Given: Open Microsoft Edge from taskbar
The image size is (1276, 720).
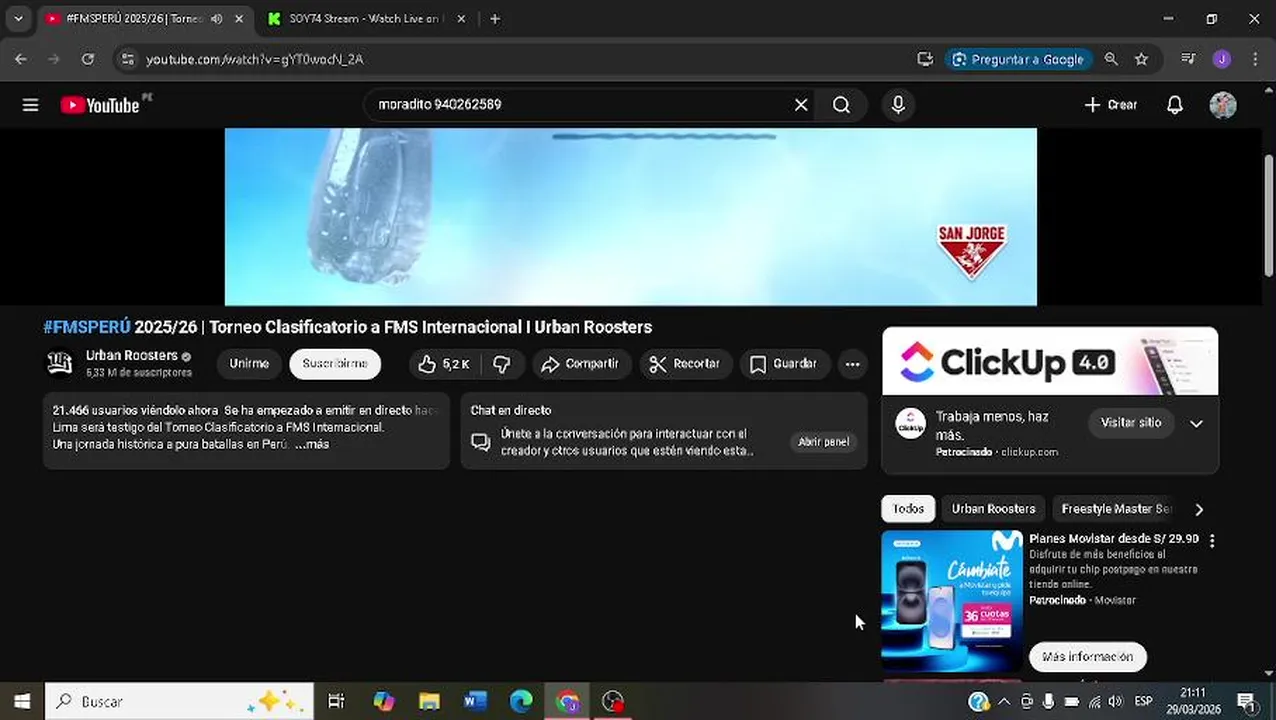Looking at the screenshot, I should (521, 701).
